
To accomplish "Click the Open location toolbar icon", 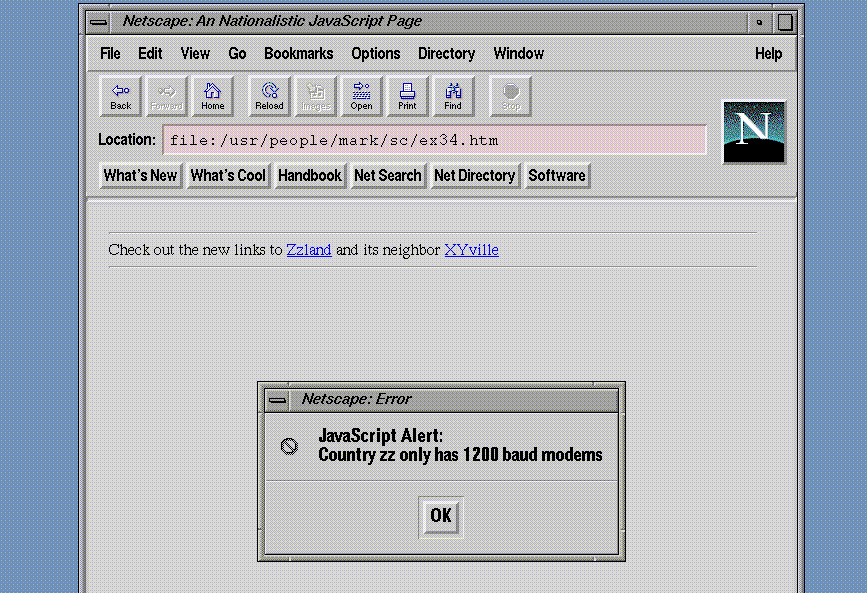I will tap(361, 96).
